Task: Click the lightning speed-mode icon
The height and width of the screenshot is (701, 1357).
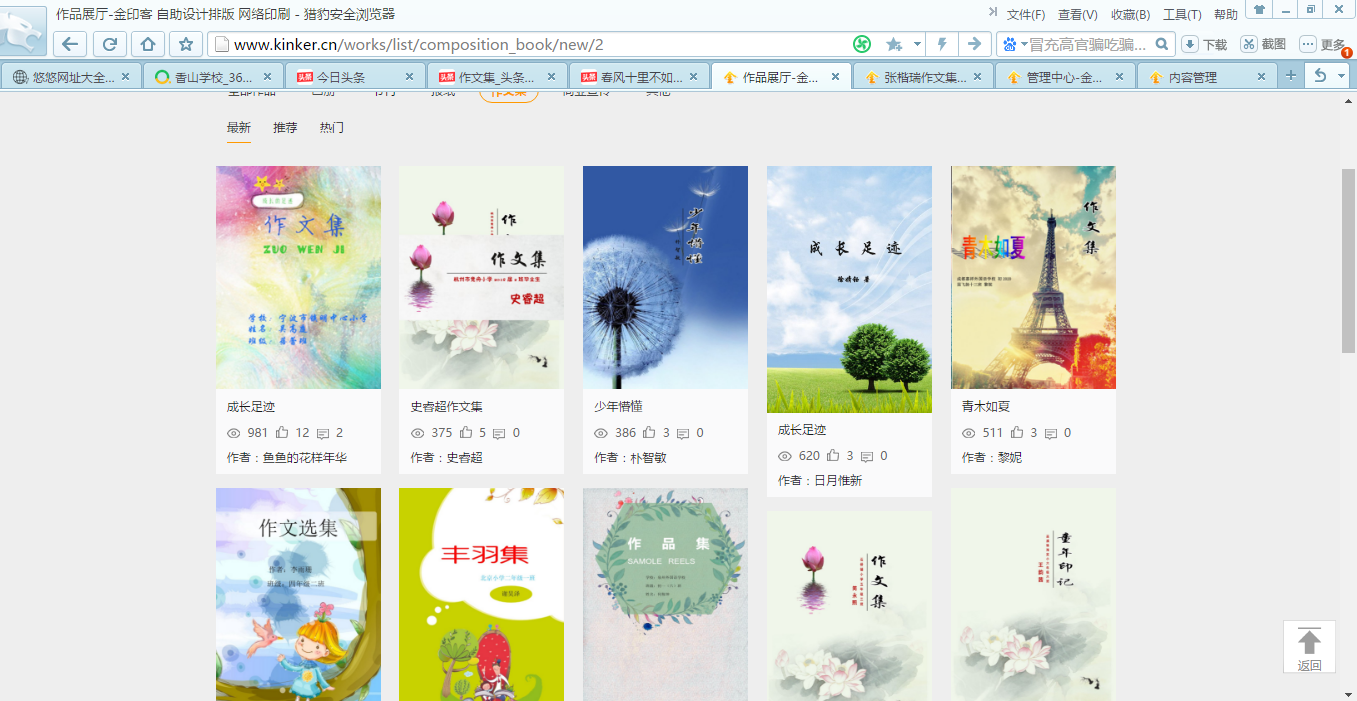Action: 941,44
